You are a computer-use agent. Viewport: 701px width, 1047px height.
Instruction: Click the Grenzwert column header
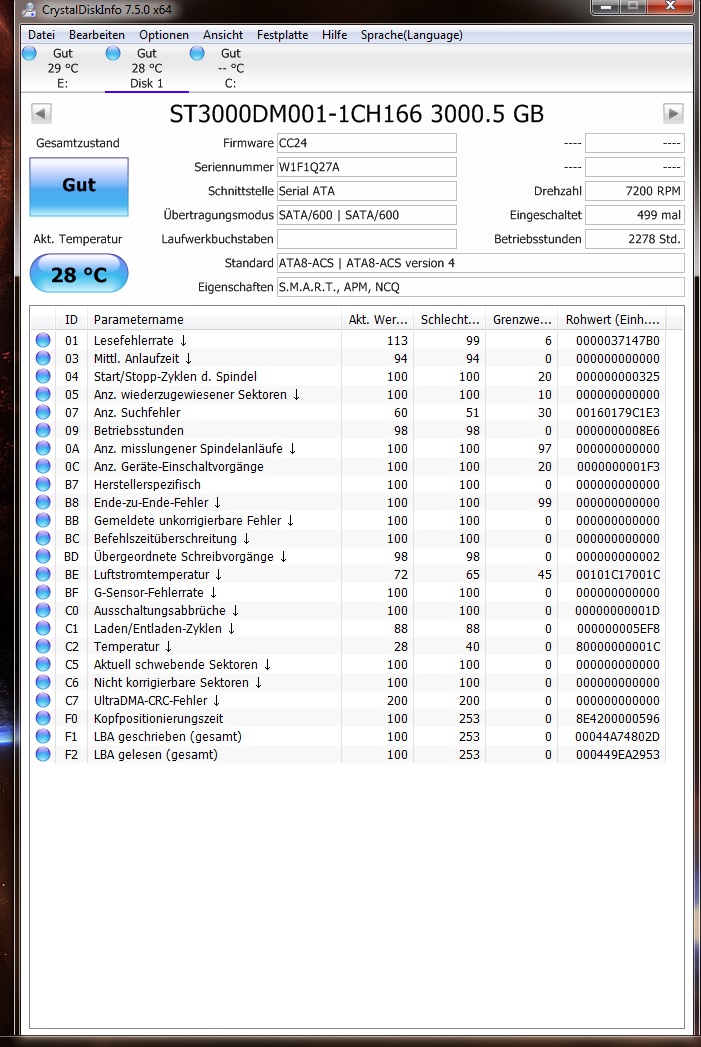[521, 319]
